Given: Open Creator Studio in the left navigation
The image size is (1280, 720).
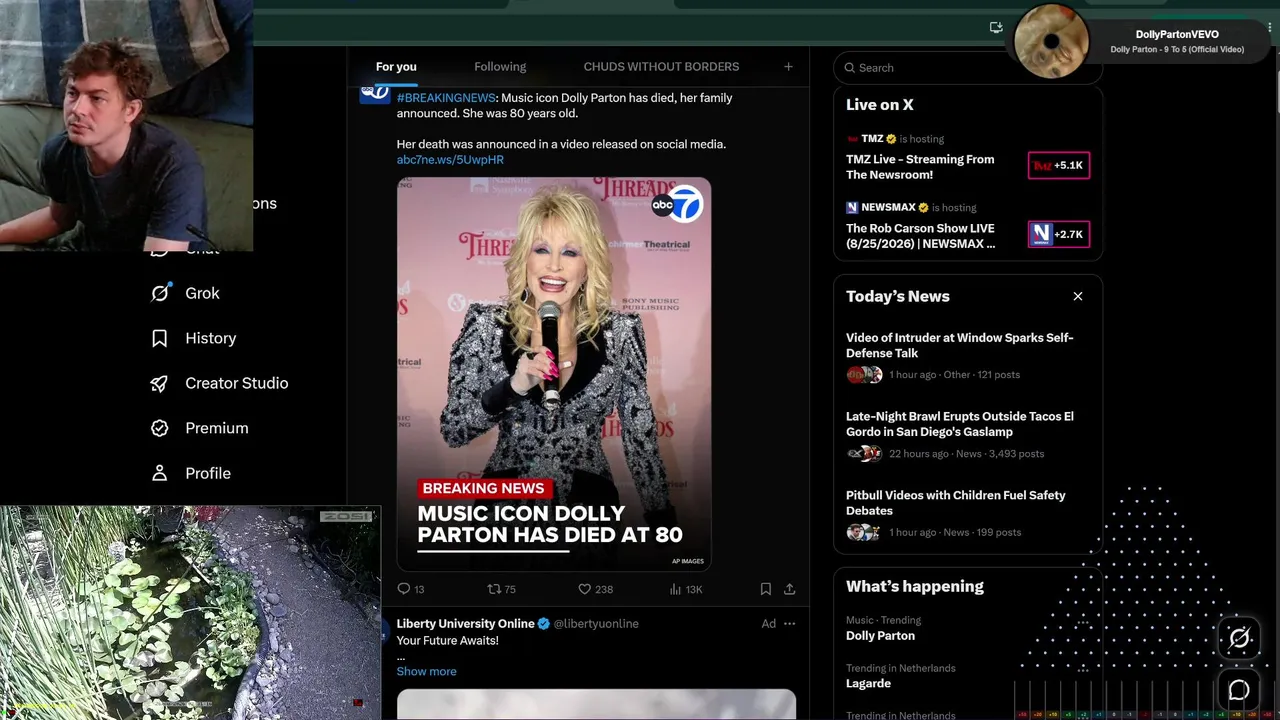Looking at the screenshot, I should (x=219, y=383).
